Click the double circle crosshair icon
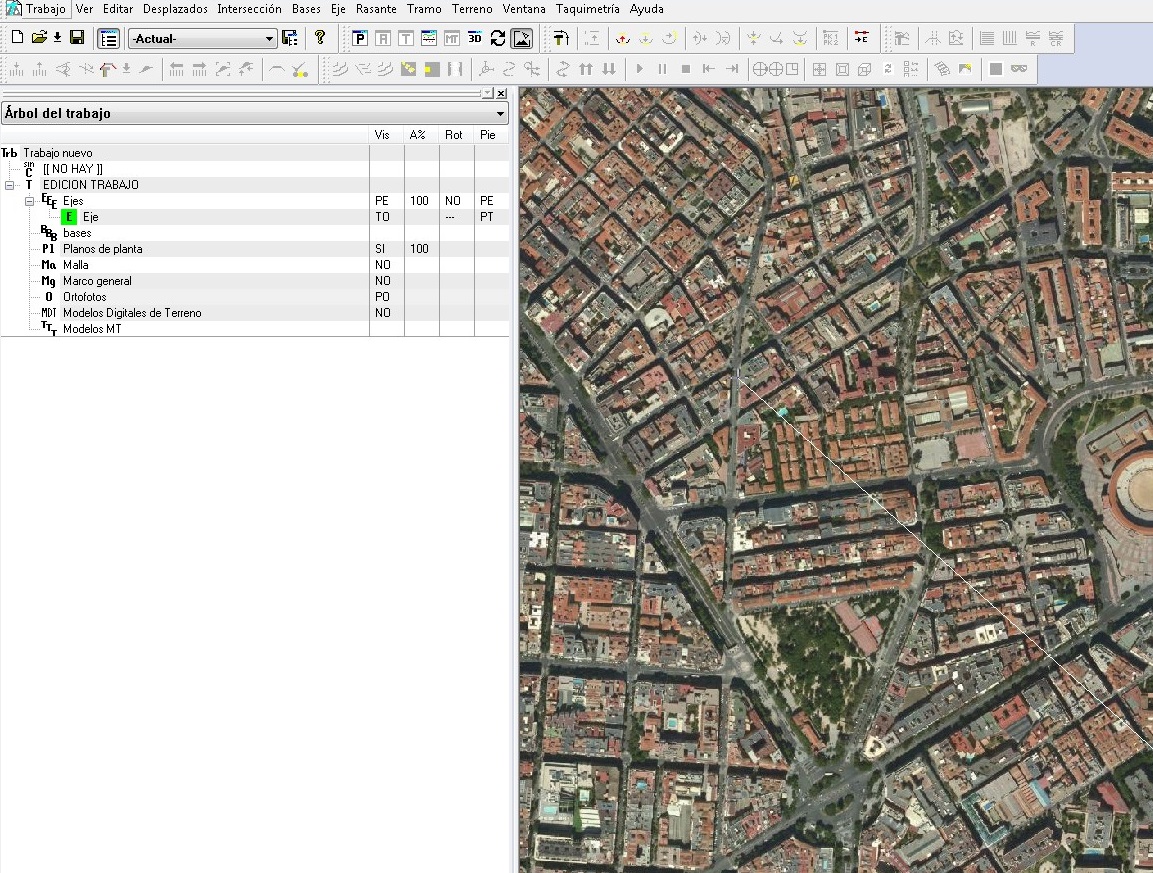1153x873 pixels. click(x=768, y=69)
